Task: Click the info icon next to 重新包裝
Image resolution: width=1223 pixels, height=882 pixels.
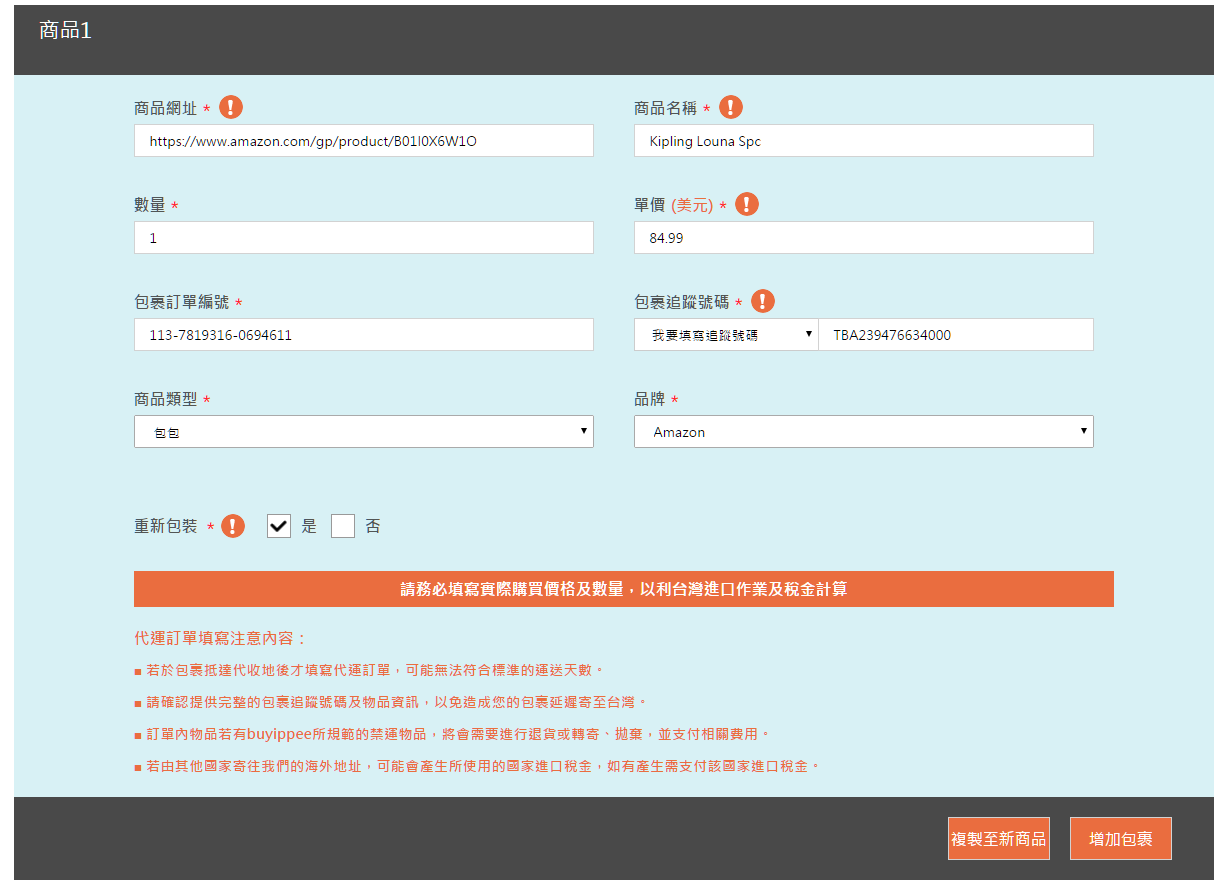Action: point(233,525)
